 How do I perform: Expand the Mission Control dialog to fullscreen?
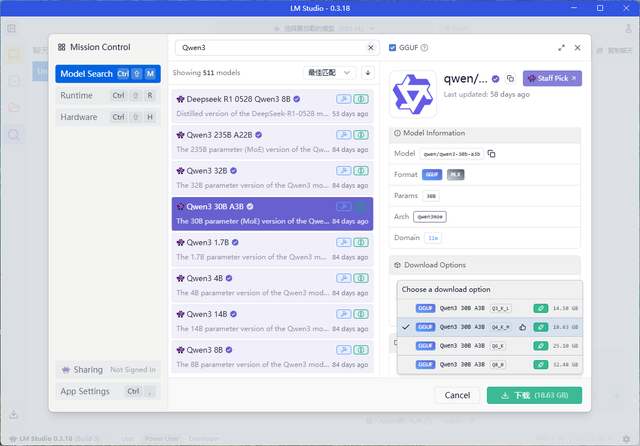point(561,48)
